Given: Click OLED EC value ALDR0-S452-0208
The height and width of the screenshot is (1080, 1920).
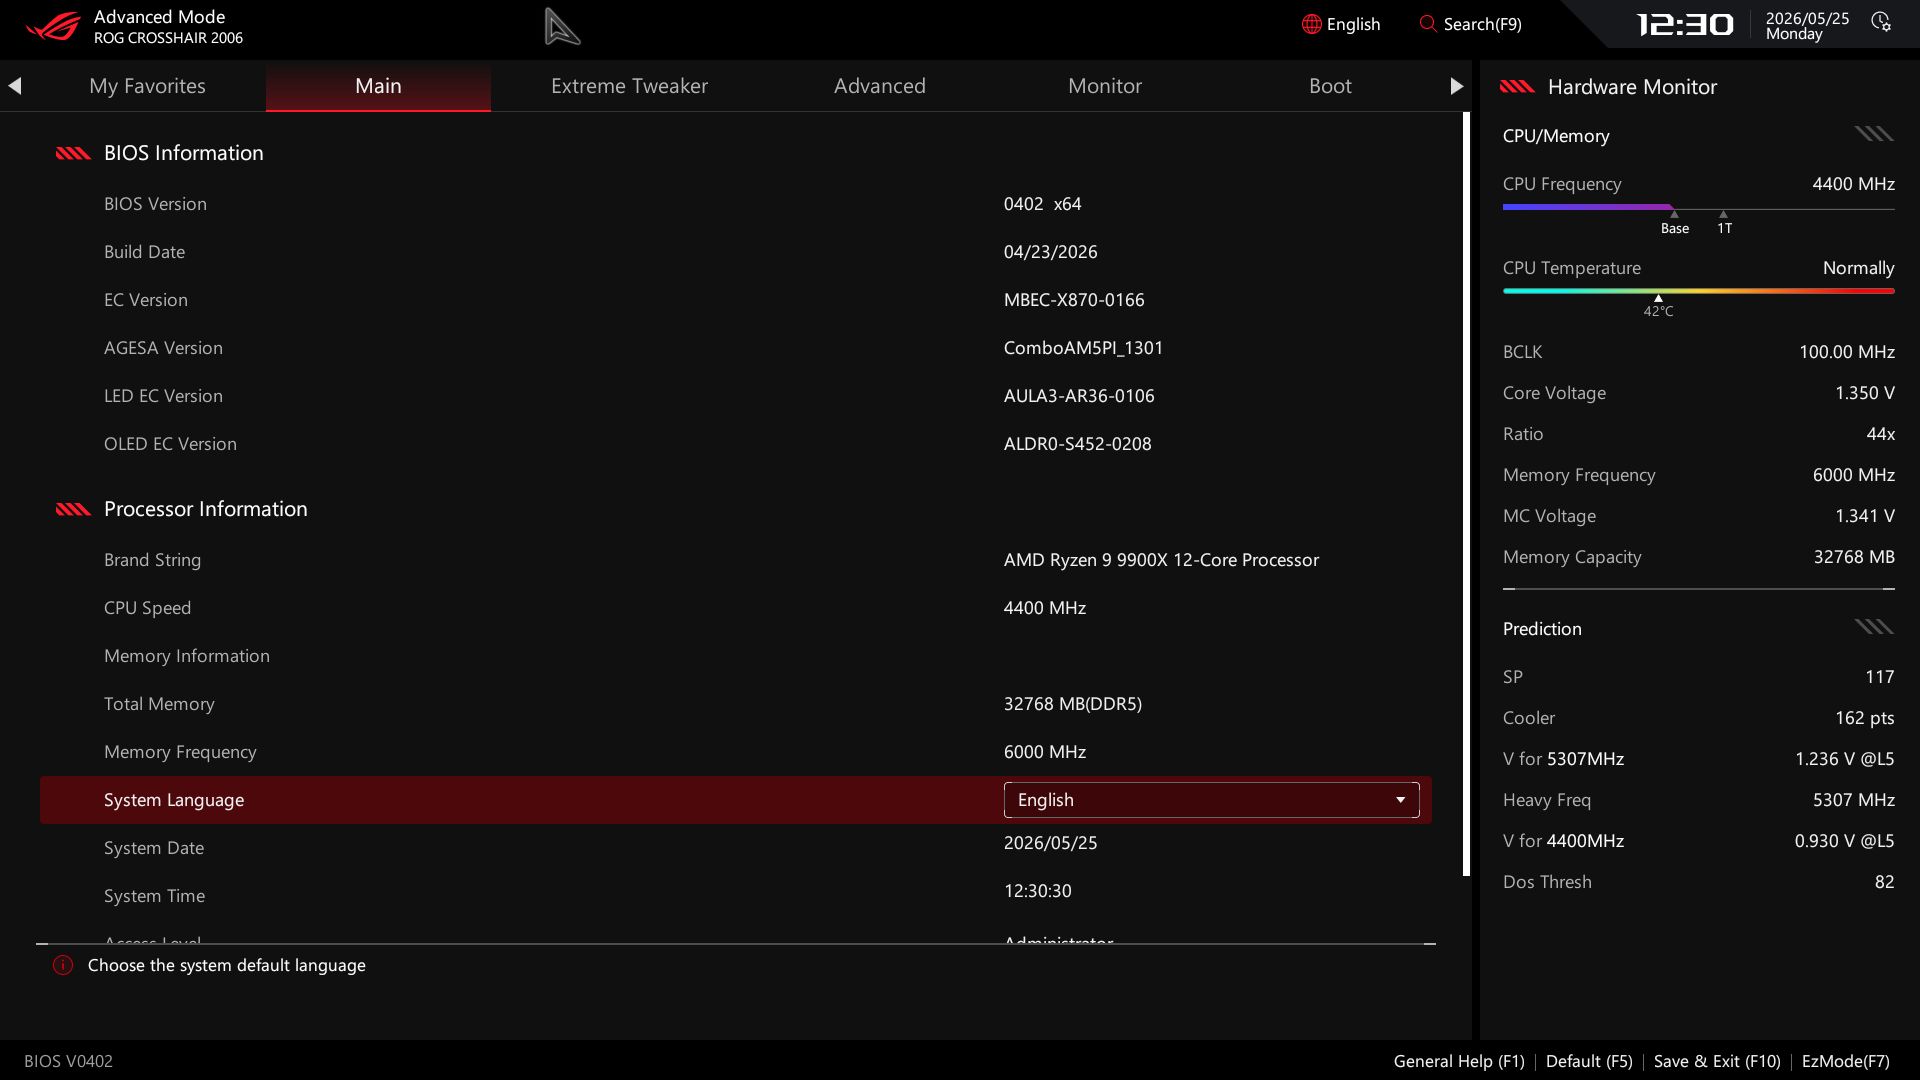Looking at the screenshot, I should click(1077, 444).
